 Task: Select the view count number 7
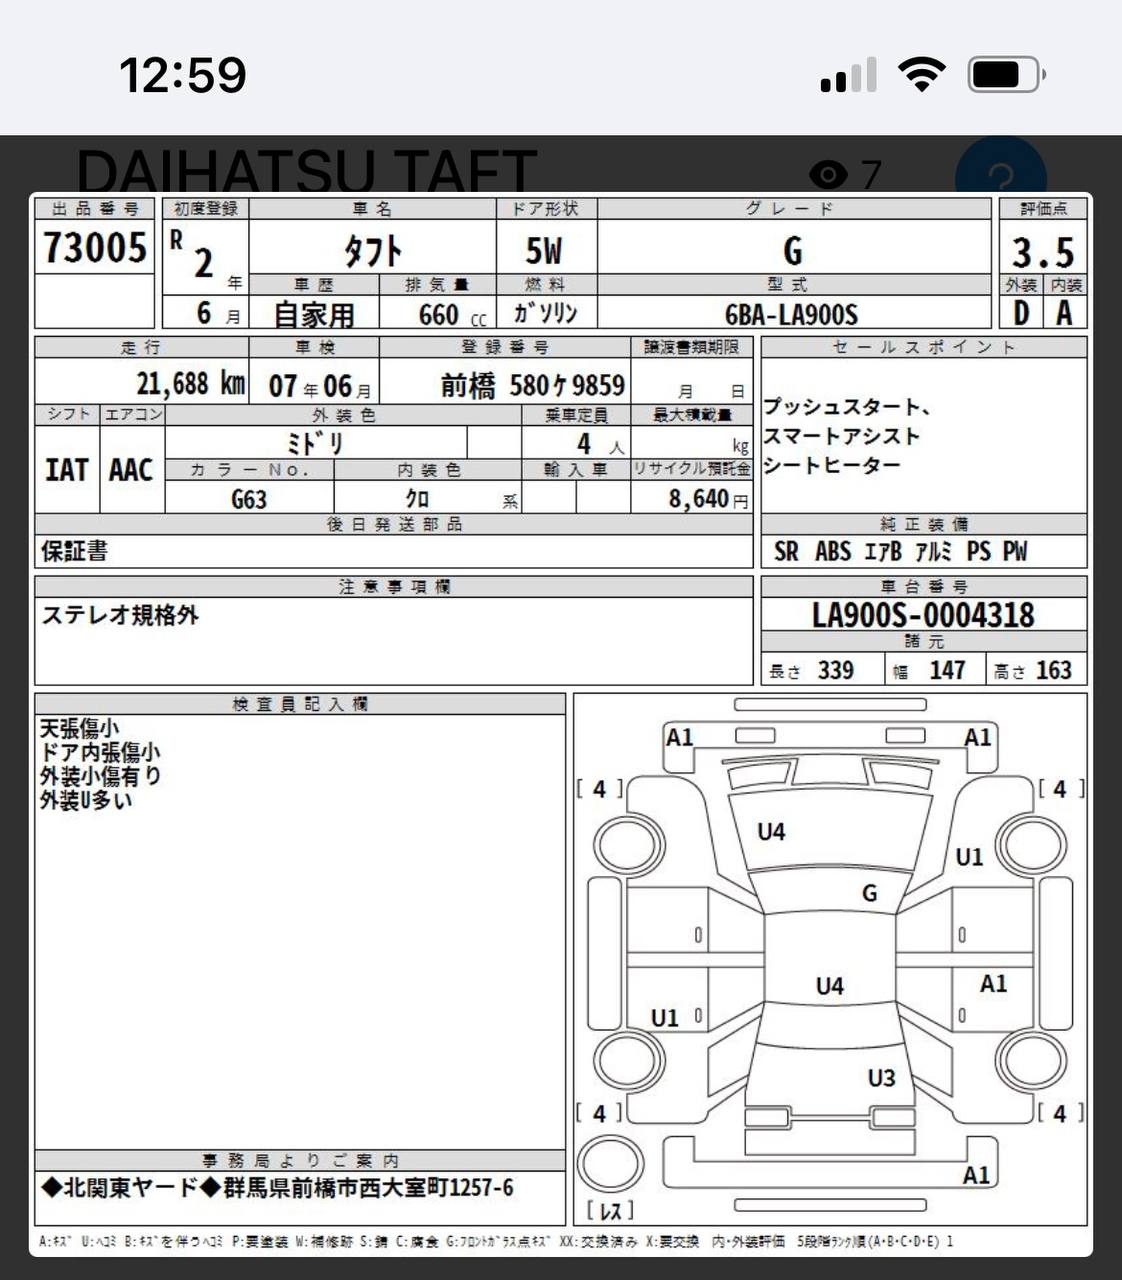[871, 175]
